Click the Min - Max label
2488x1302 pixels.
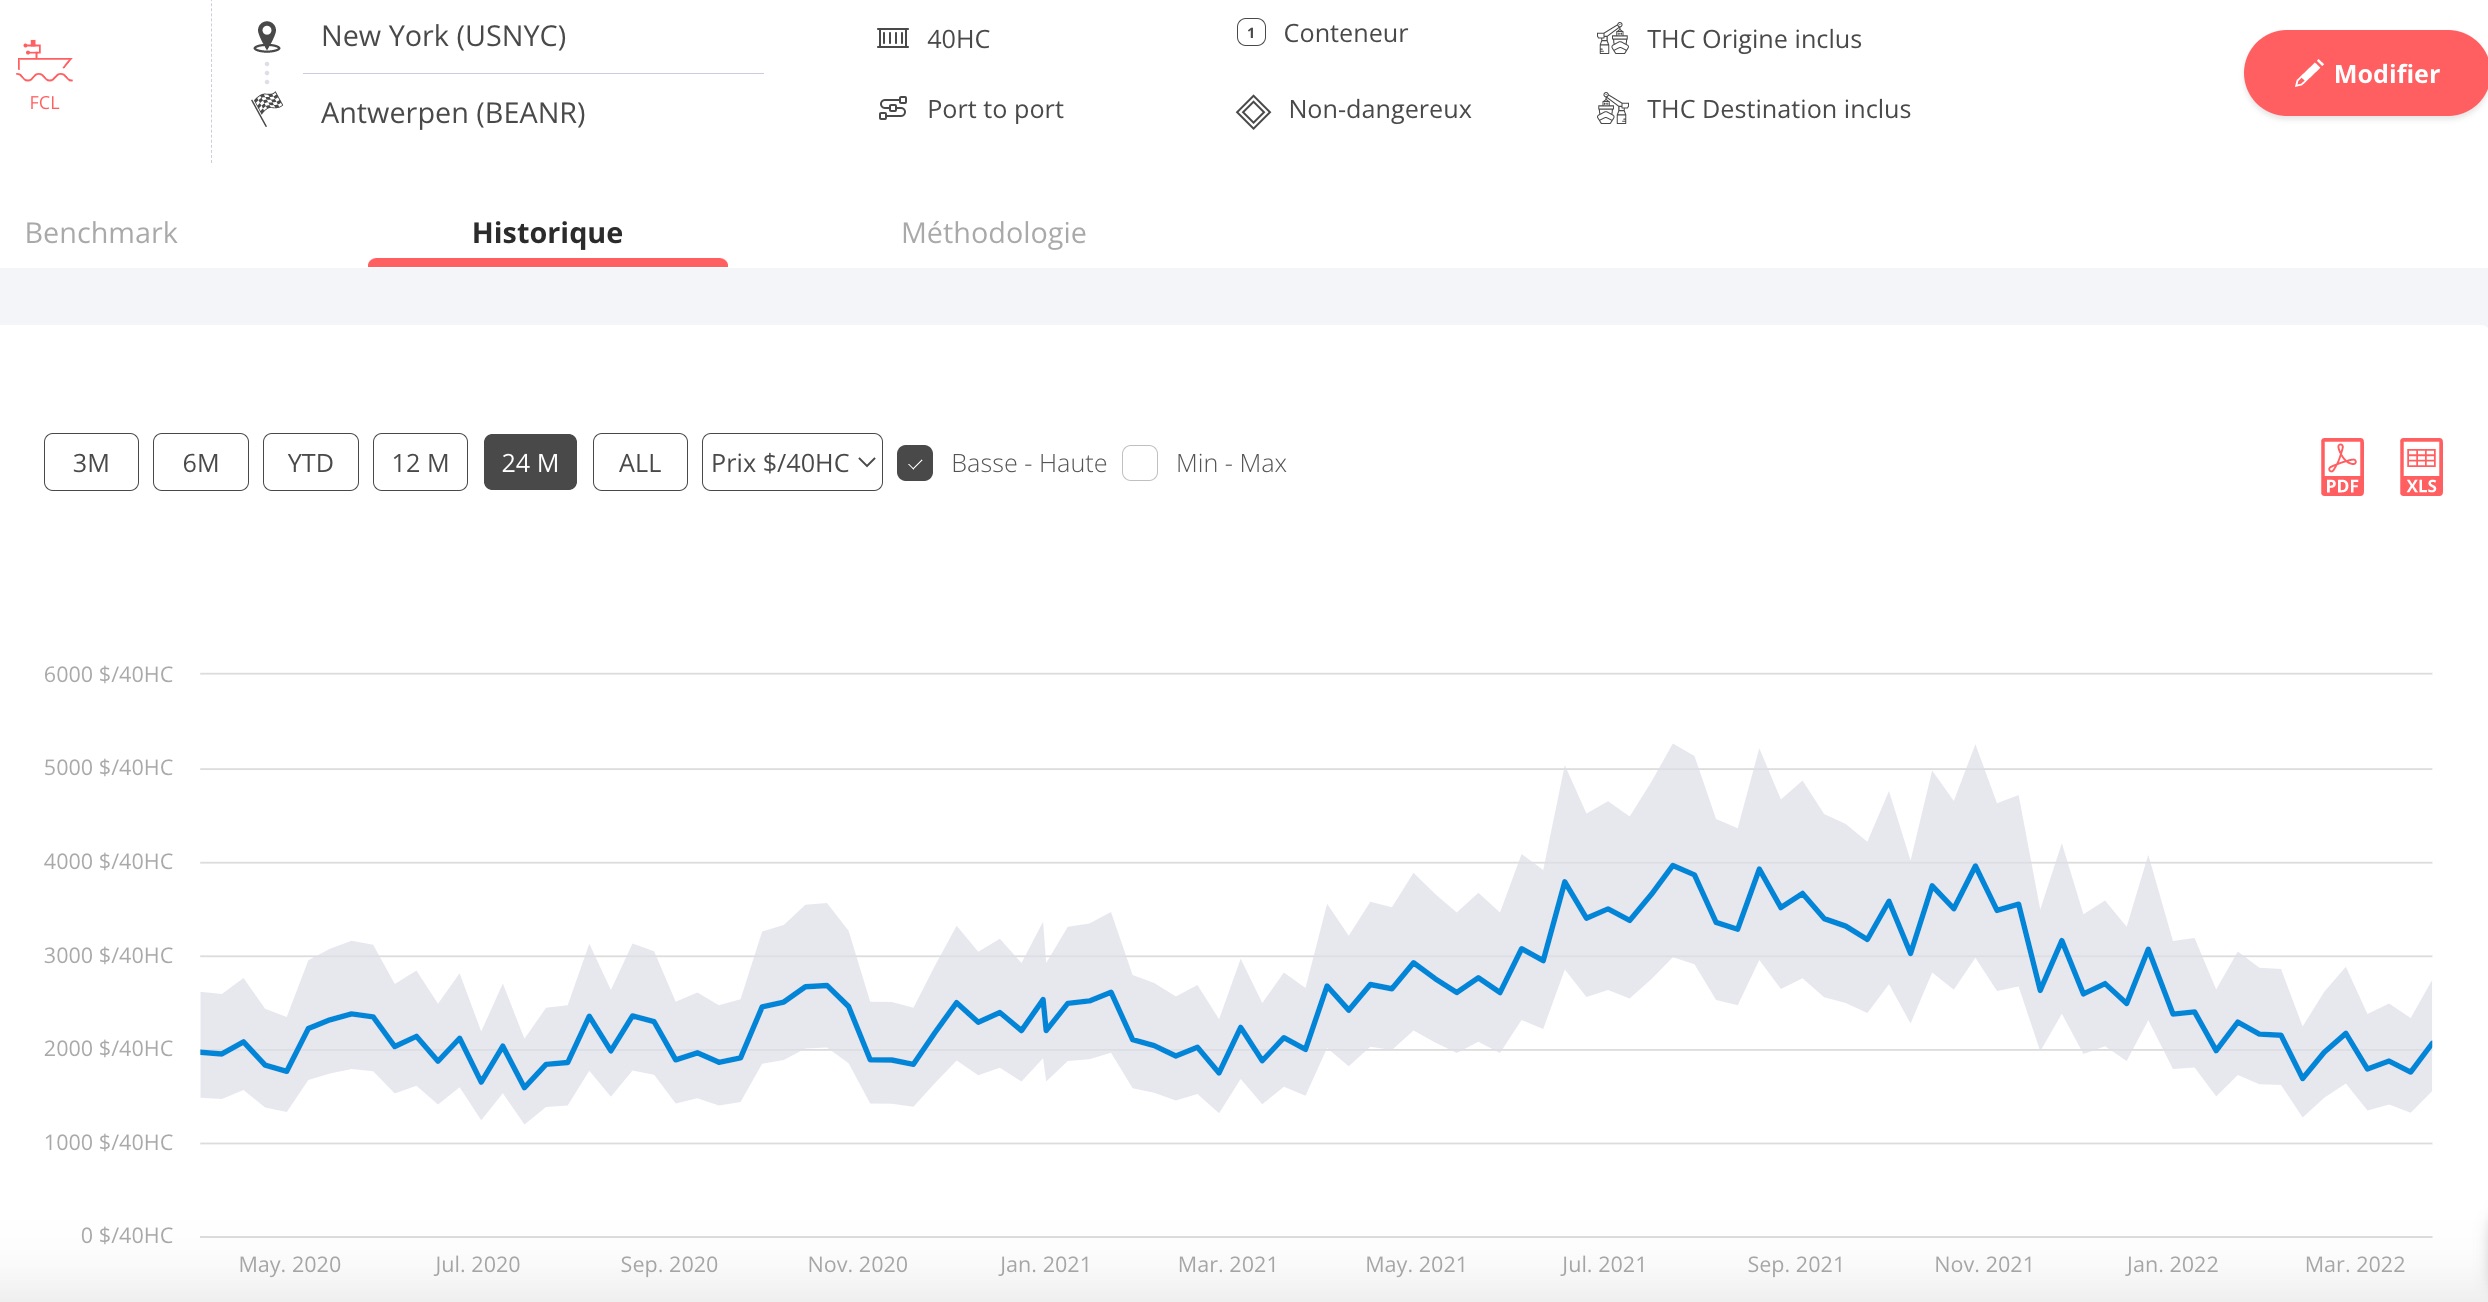pos(1231,463)
